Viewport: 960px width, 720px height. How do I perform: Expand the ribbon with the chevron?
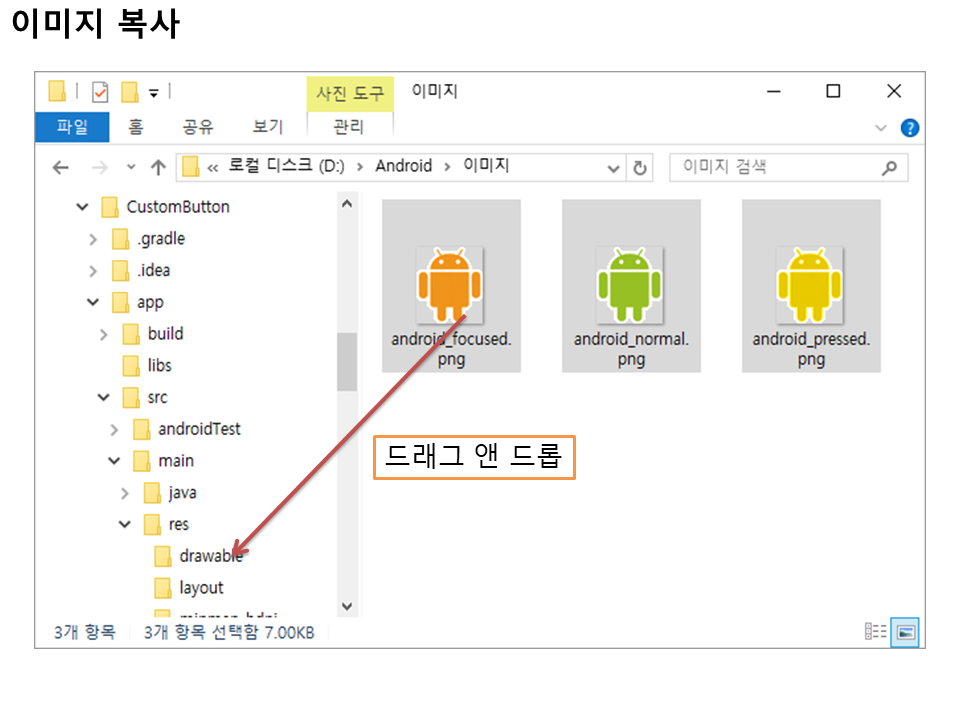[881, 128]
